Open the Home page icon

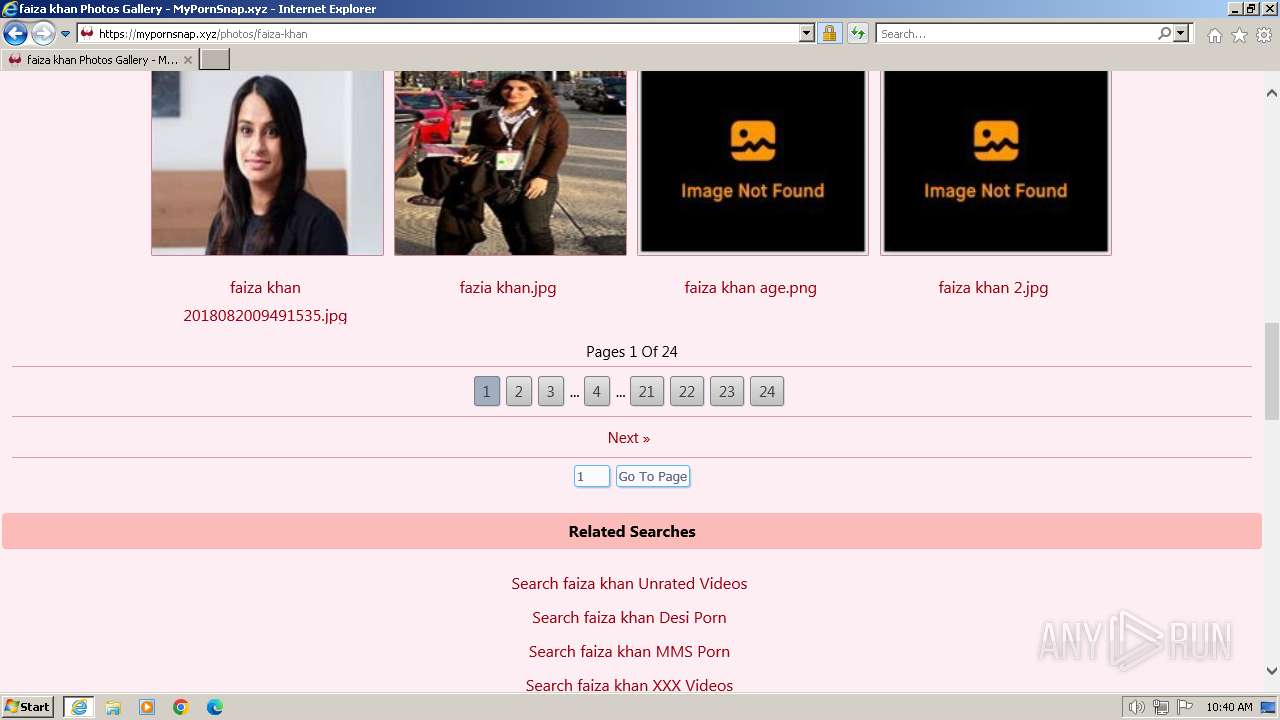[1214, 35]
